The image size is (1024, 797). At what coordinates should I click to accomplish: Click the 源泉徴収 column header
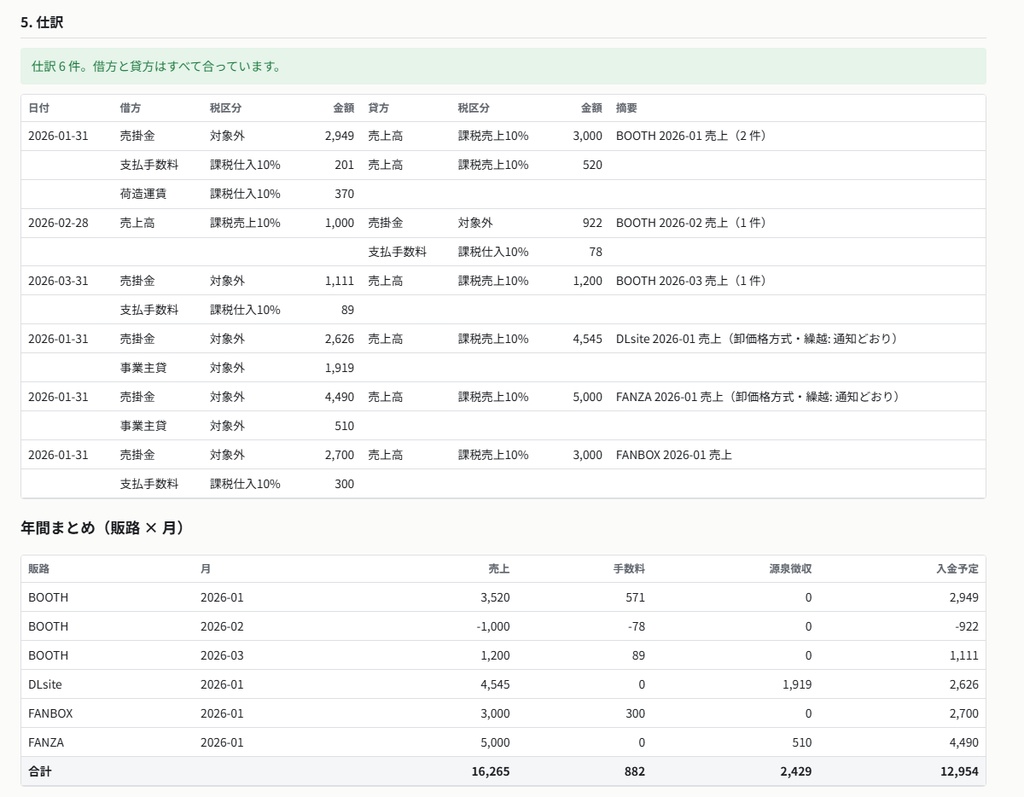pos(790,568)
